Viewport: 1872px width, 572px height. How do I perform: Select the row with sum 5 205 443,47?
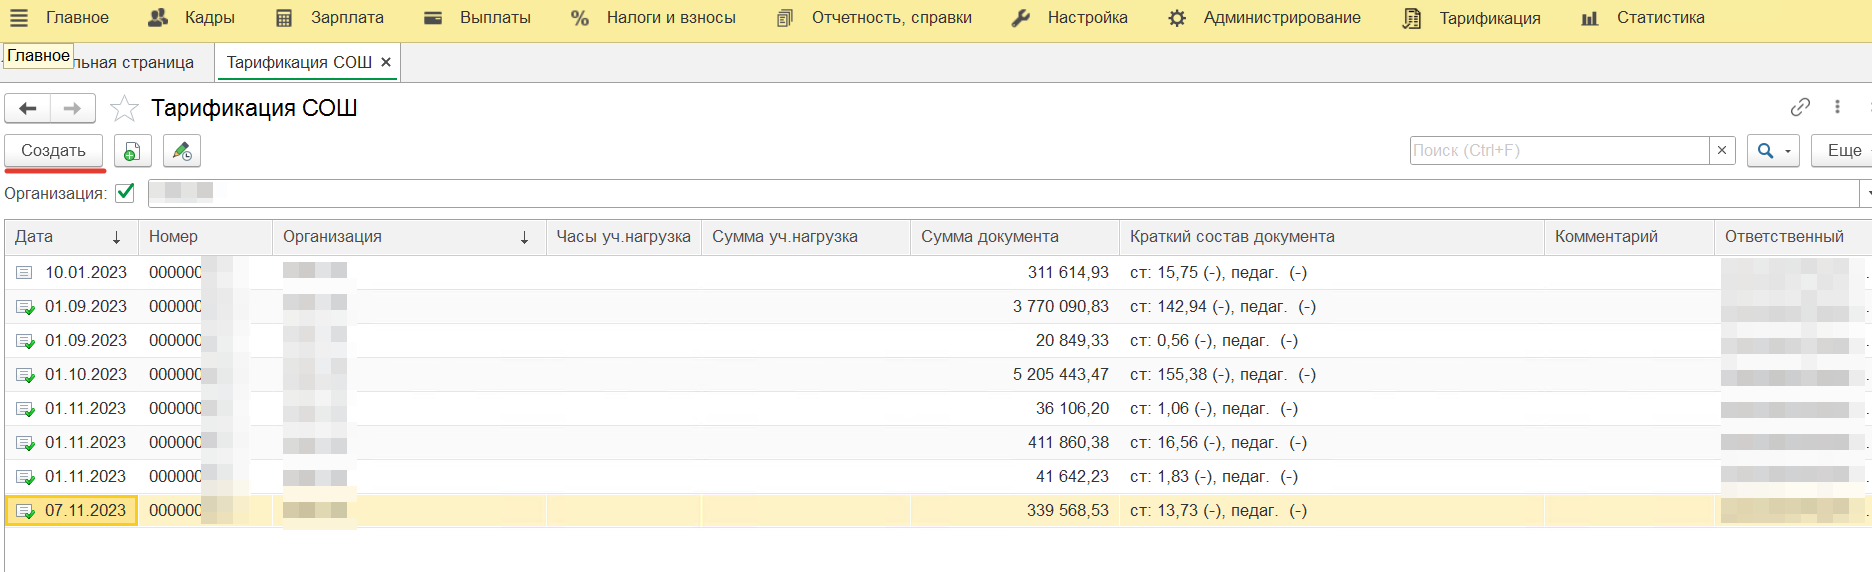tap(1060, 375)
